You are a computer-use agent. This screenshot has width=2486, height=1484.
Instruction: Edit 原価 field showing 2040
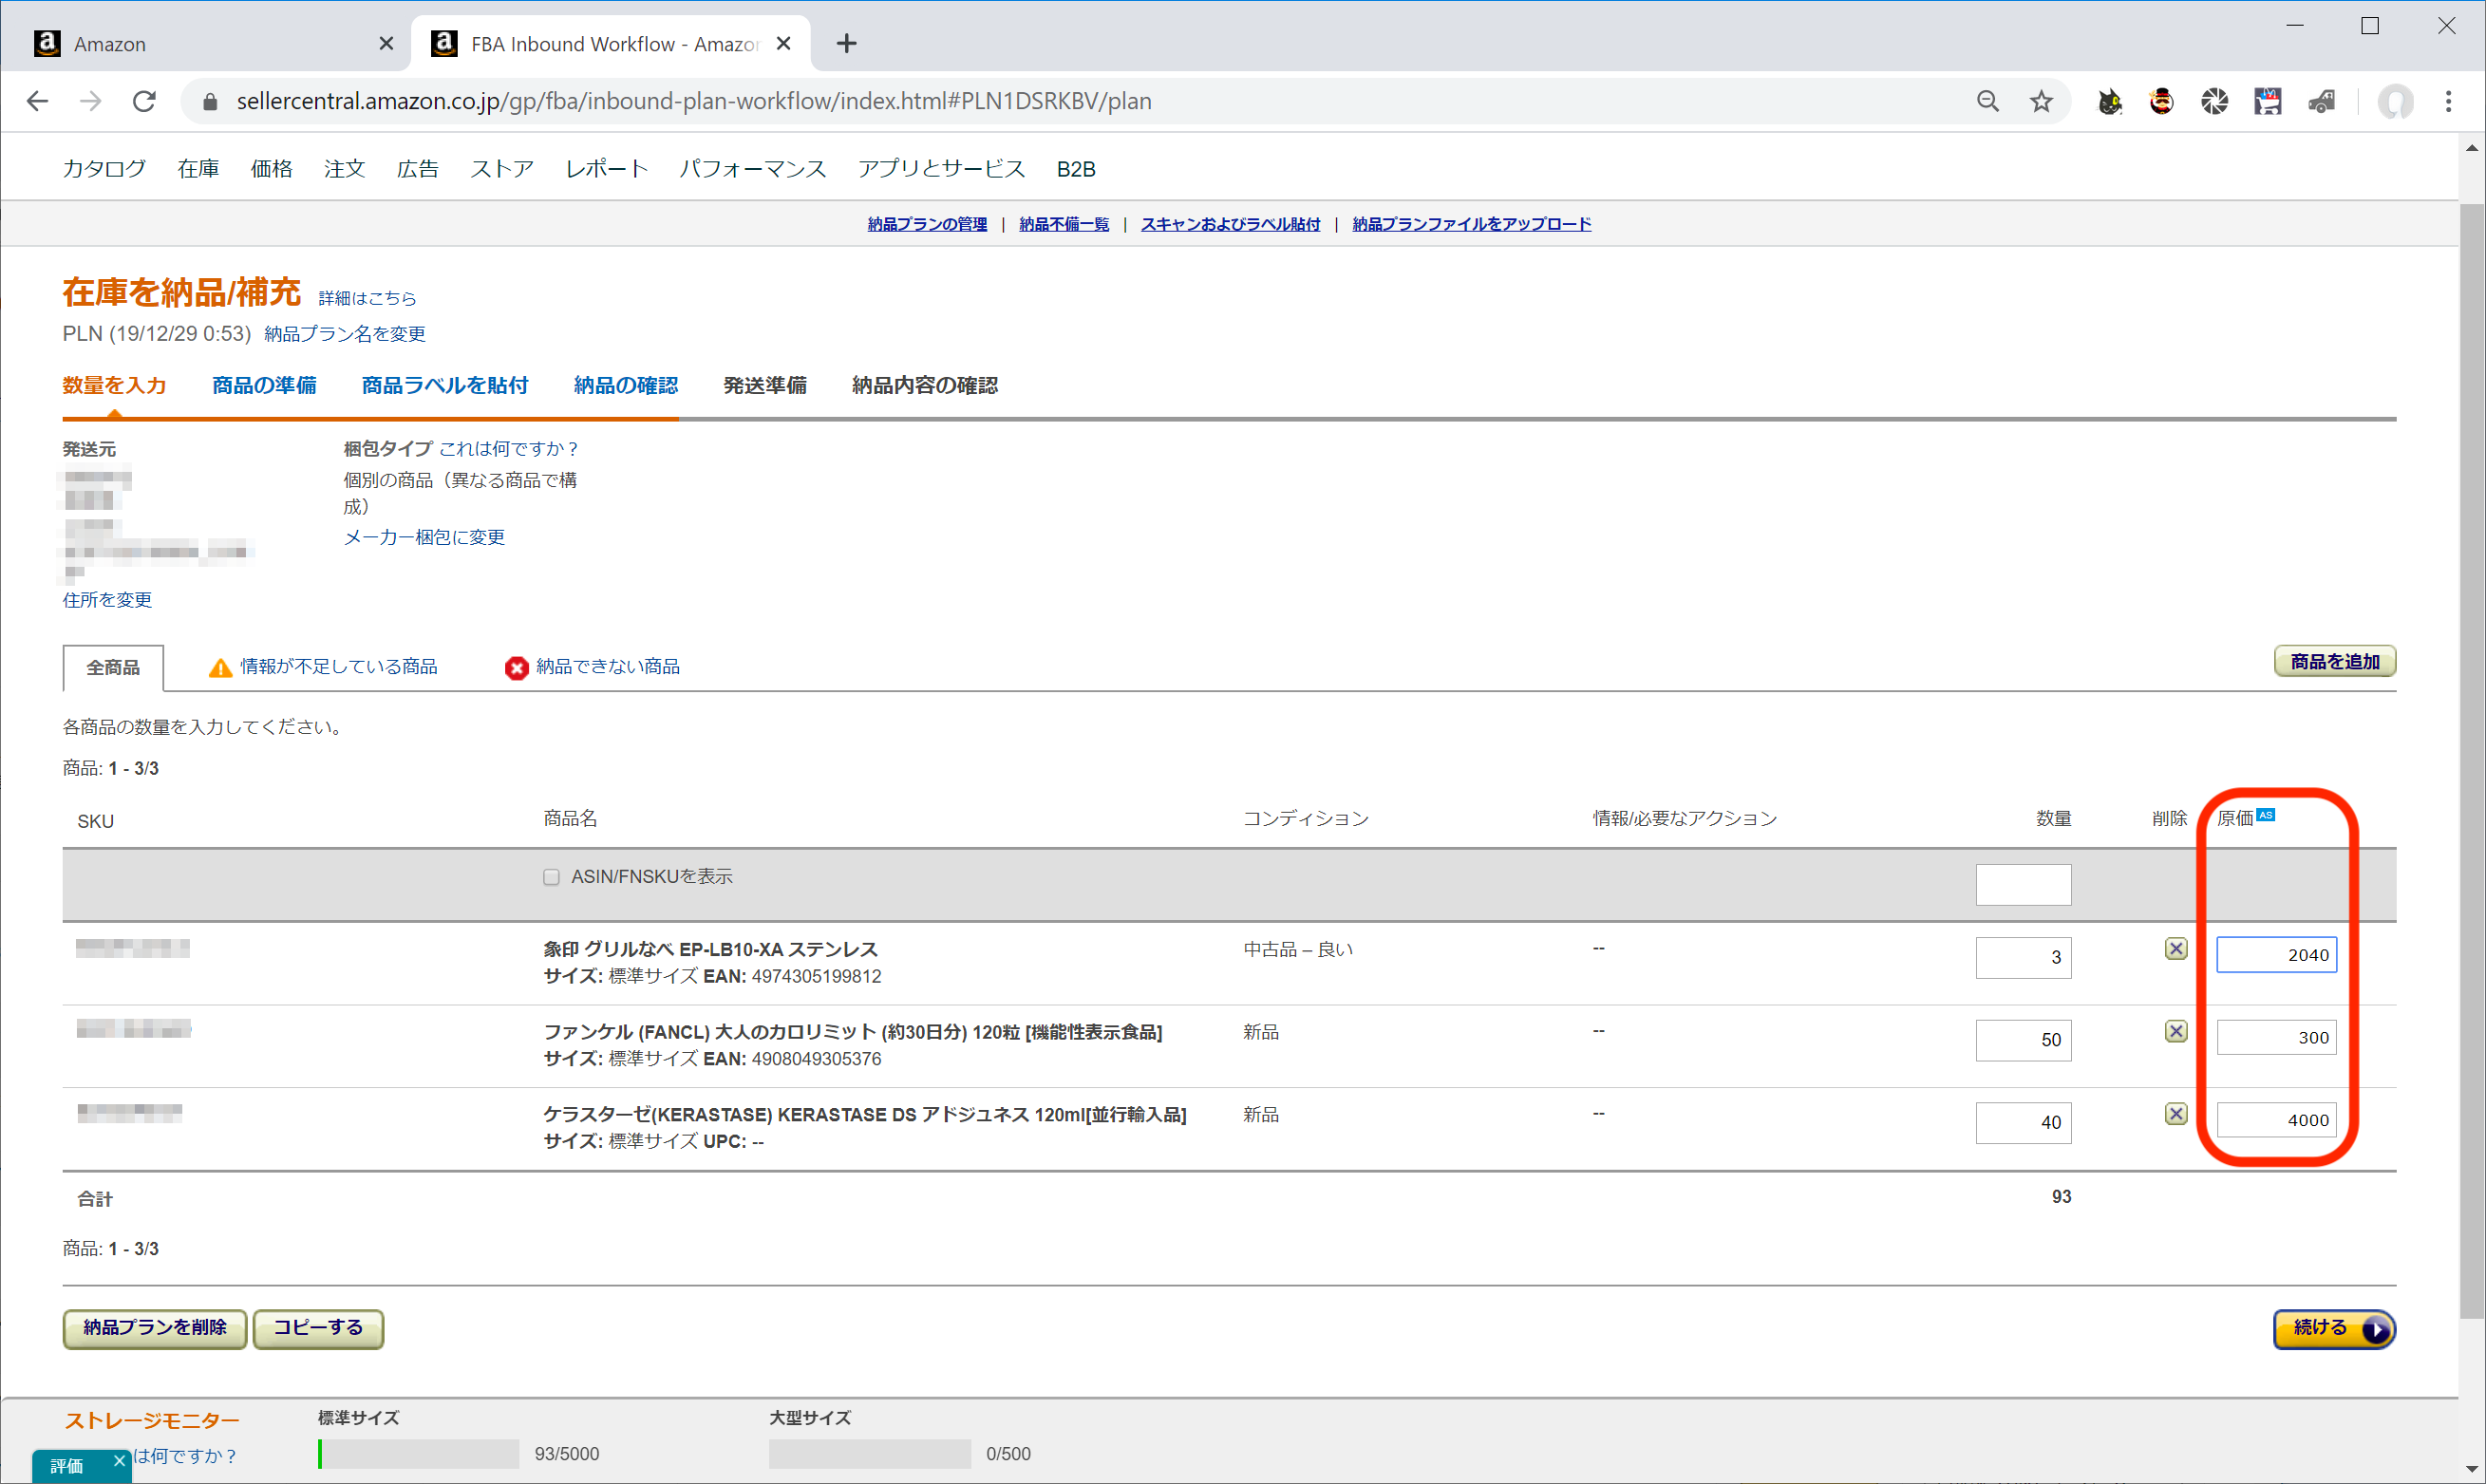2277,955
